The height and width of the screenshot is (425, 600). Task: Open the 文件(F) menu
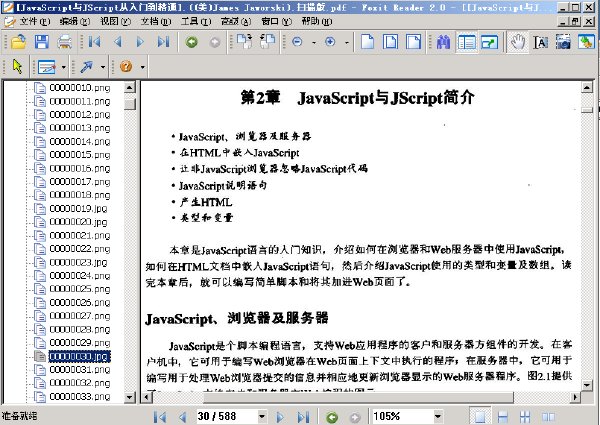(x=34, y=21)
